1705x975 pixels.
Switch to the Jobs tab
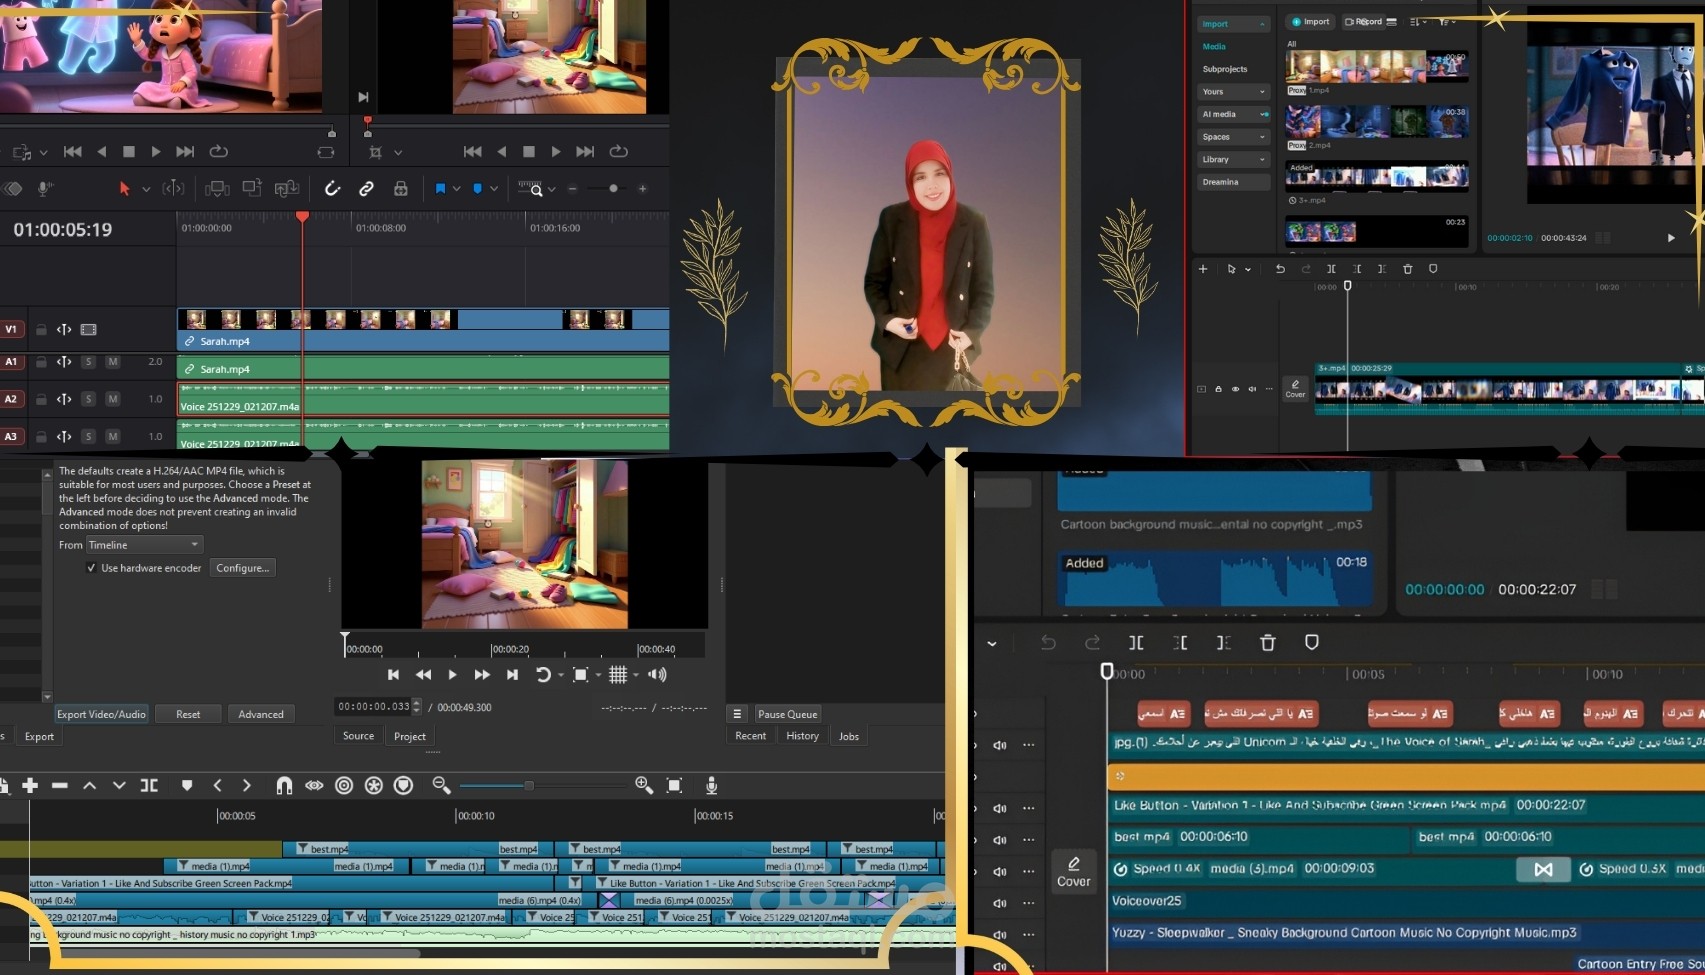click(x=848, y=736)
